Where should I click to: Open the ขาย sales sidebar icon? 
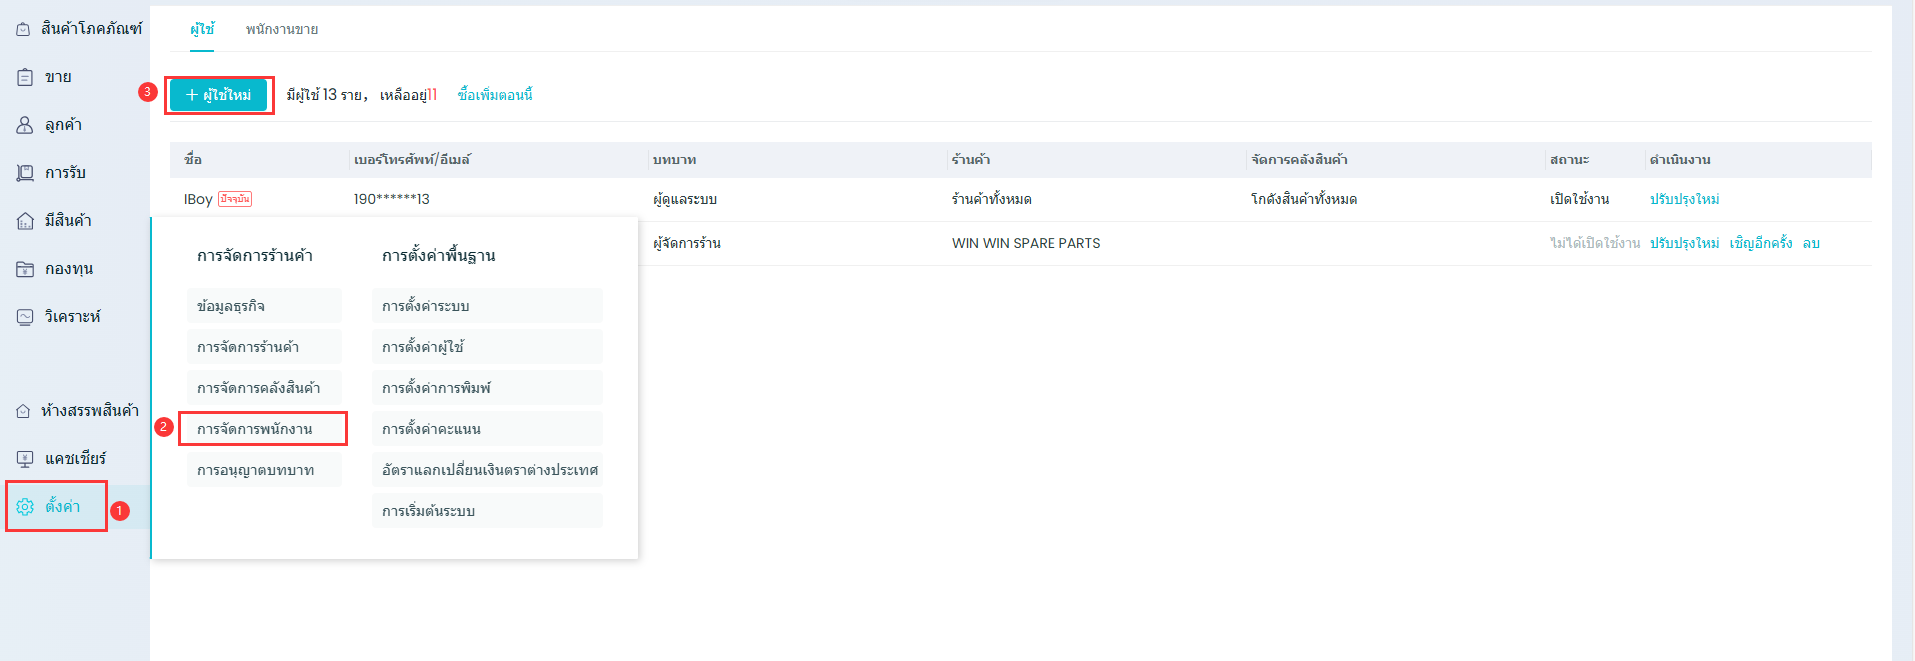[25, 77]
